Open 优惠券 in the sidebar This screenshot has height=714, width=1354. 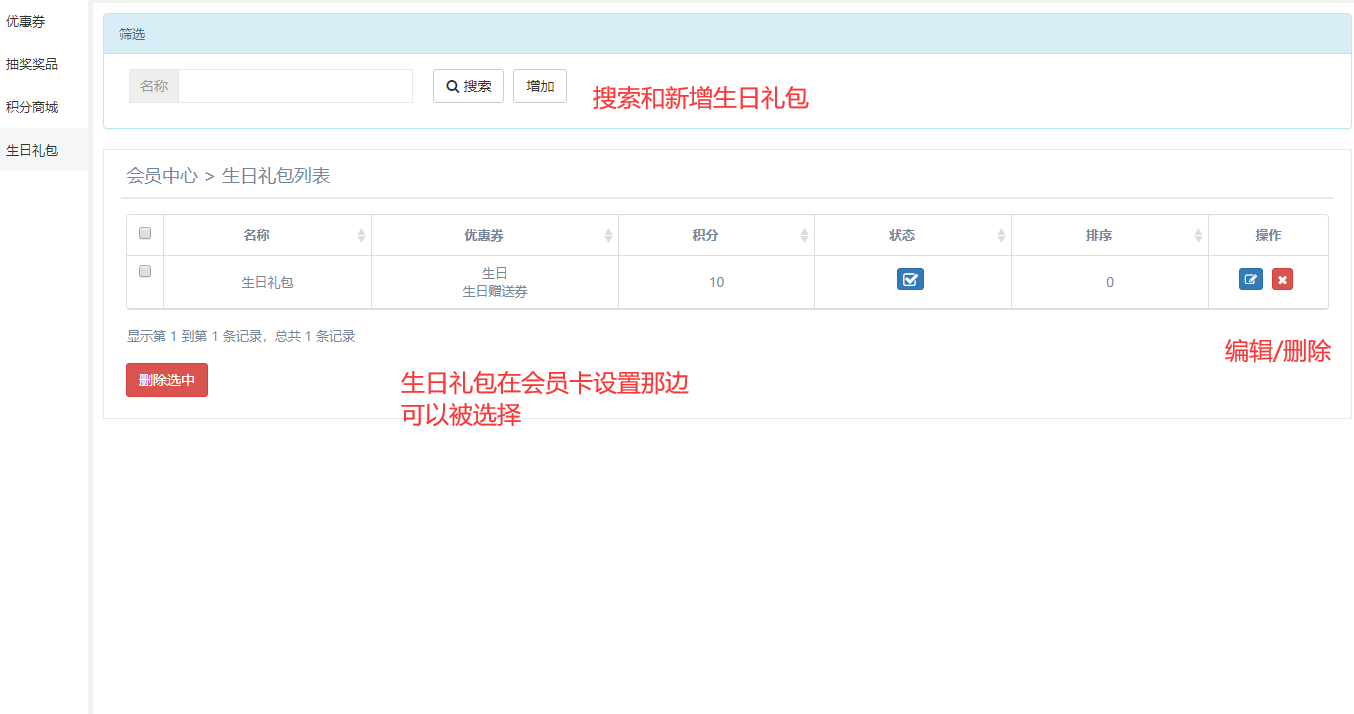coord(26,21)
